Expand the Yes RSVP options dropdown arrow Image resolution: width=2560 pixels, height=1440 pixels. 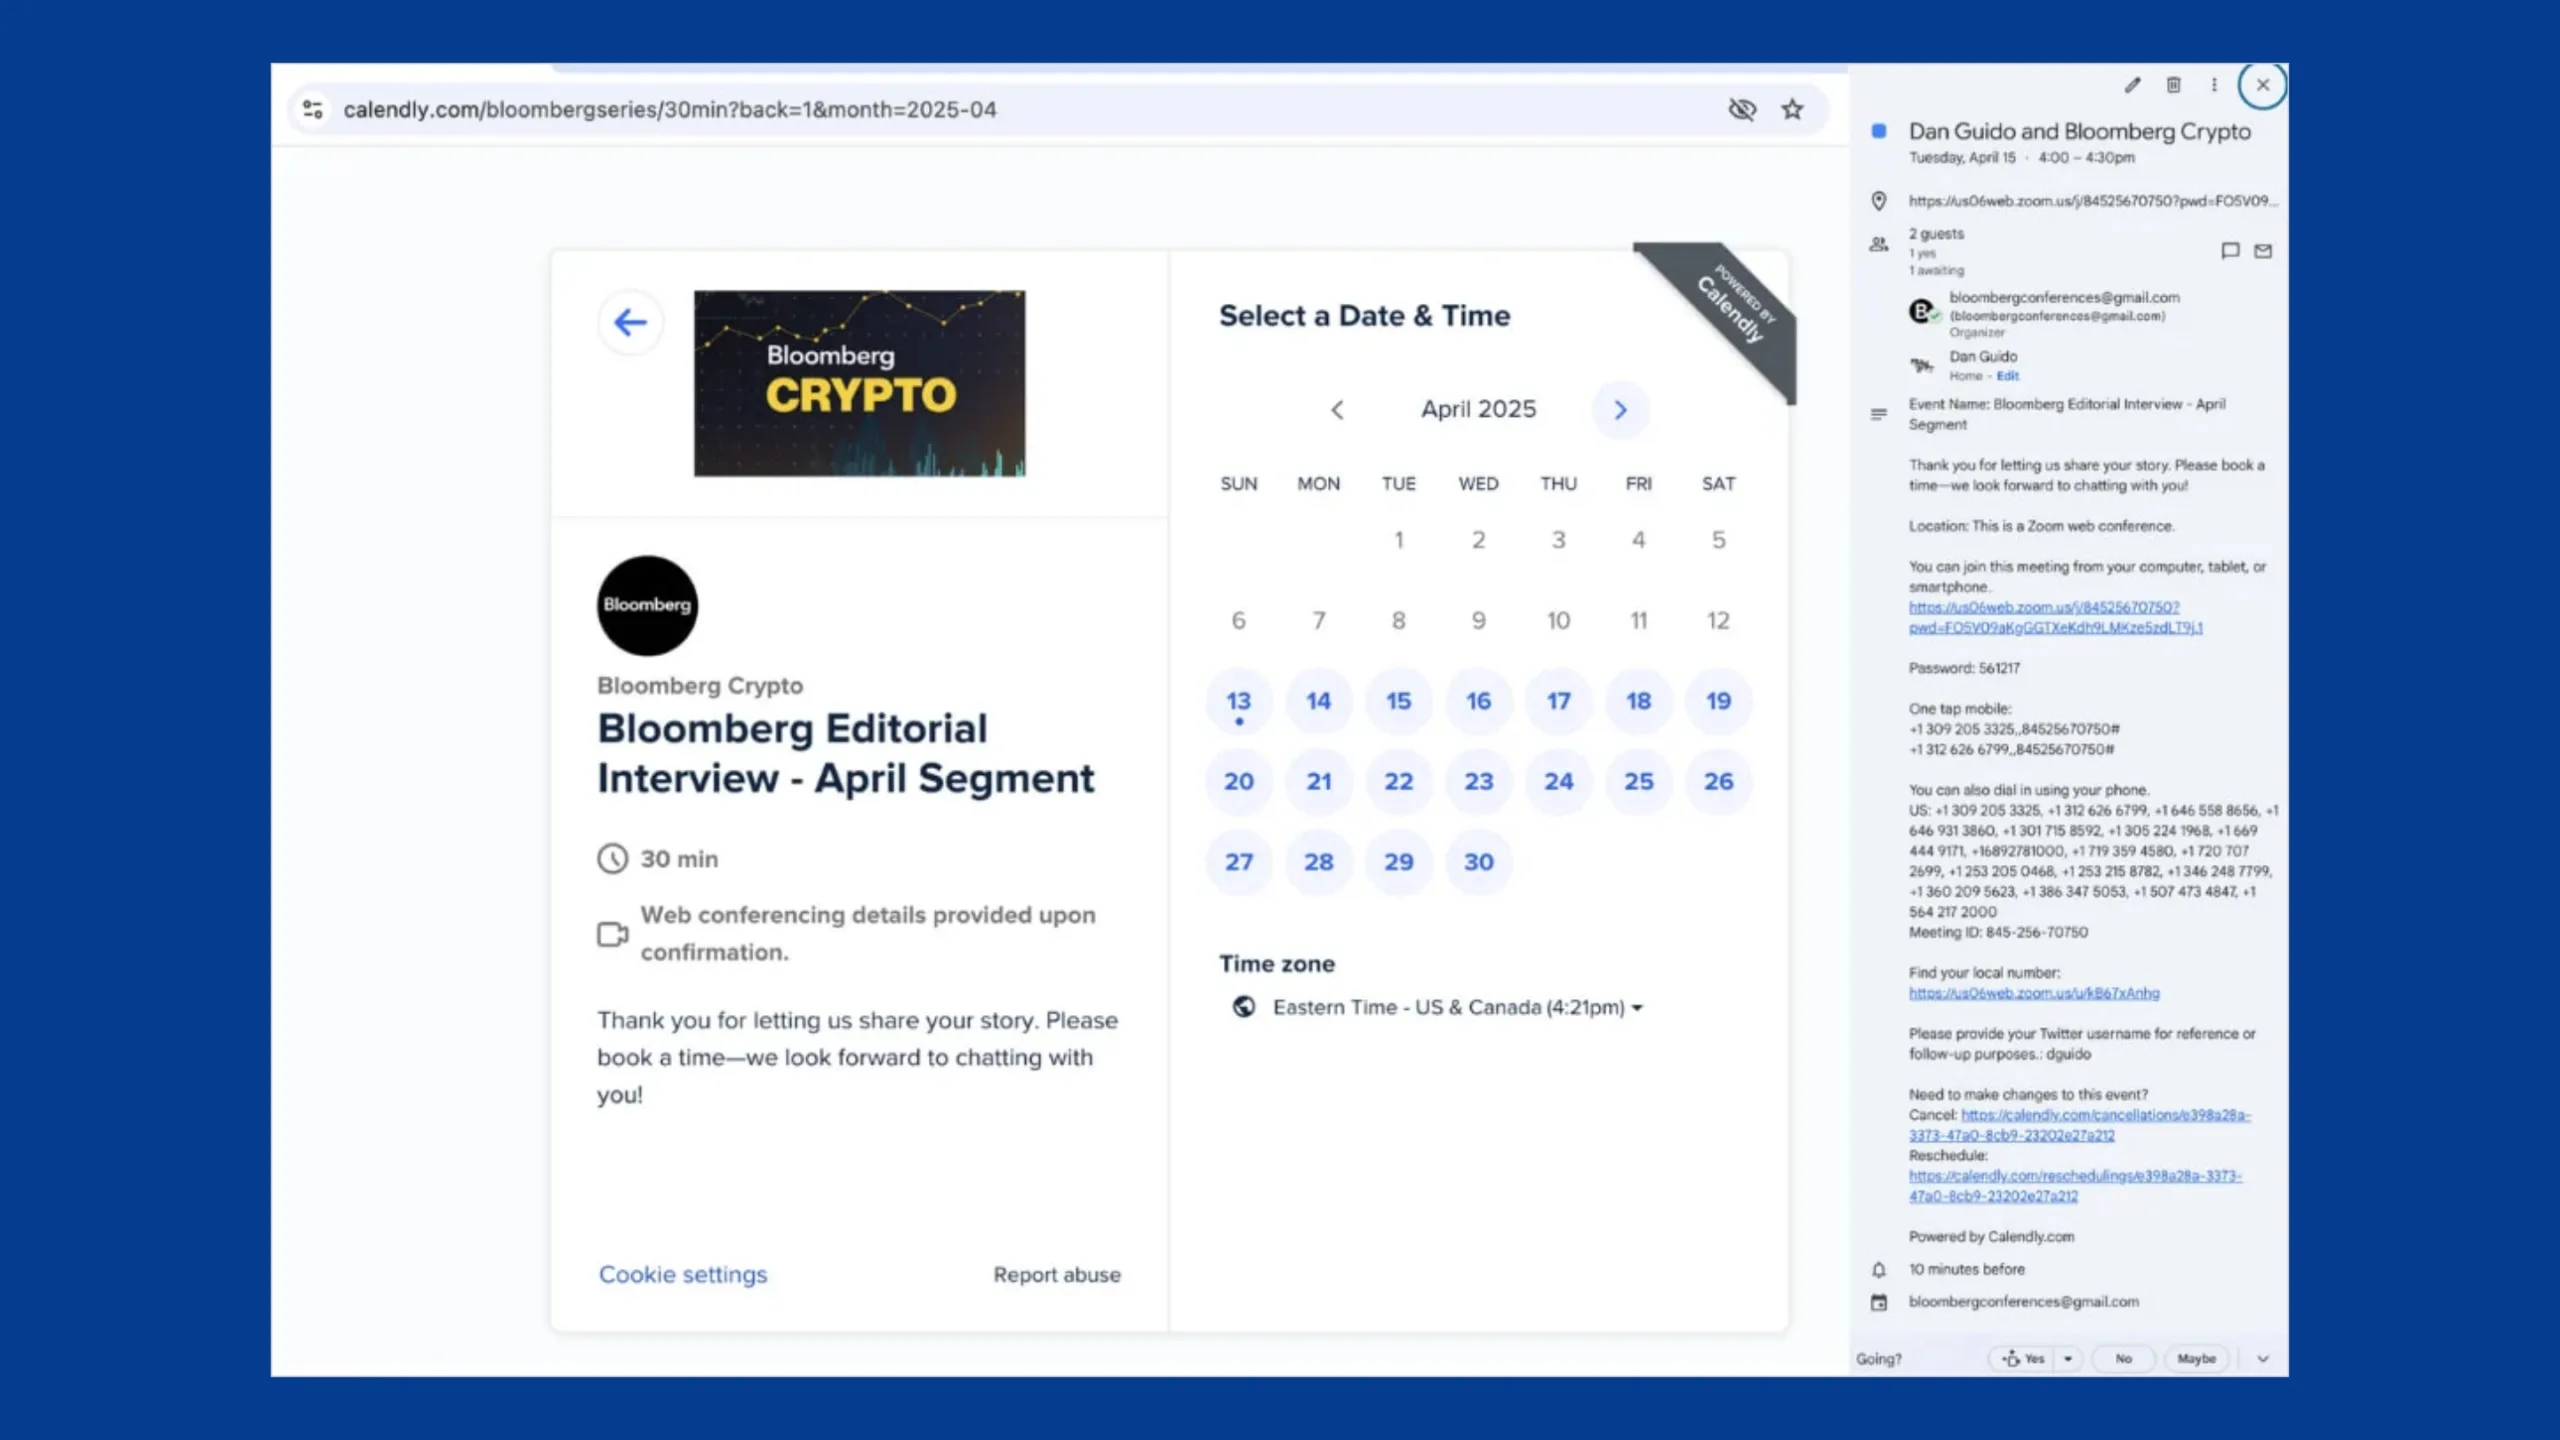(x=2068, y=1359)
